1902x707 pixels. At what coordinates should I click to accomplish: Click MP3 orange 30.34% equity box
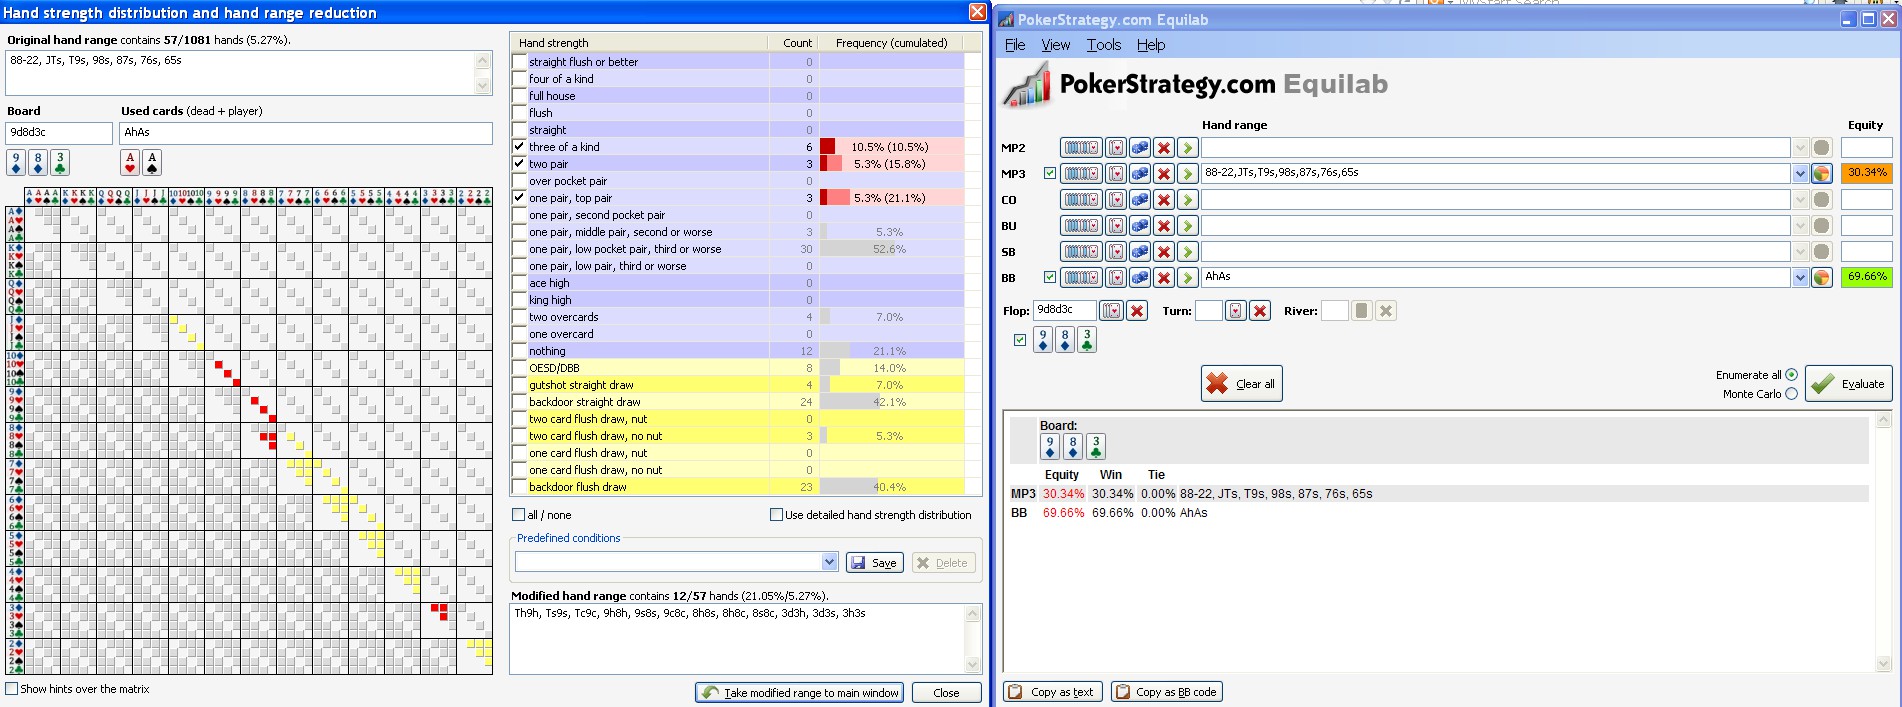point(1866,173)
